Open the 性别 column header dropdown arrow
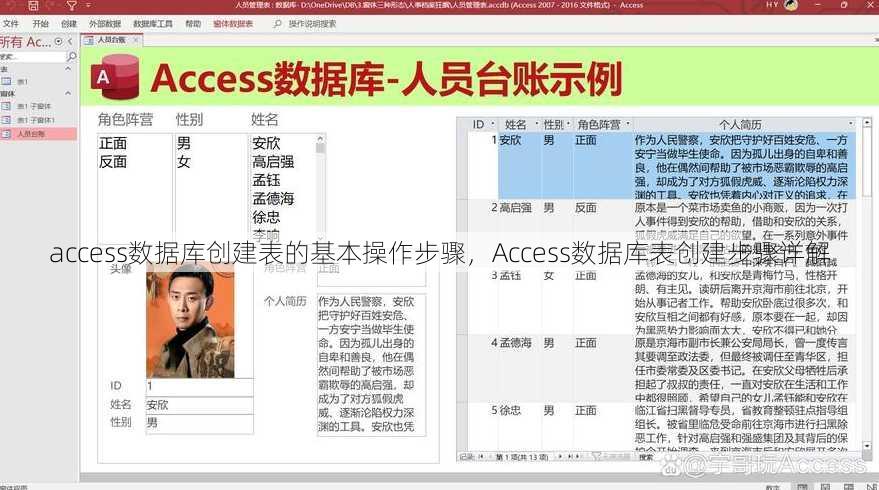Screen dimensions: 879x490 568,124
